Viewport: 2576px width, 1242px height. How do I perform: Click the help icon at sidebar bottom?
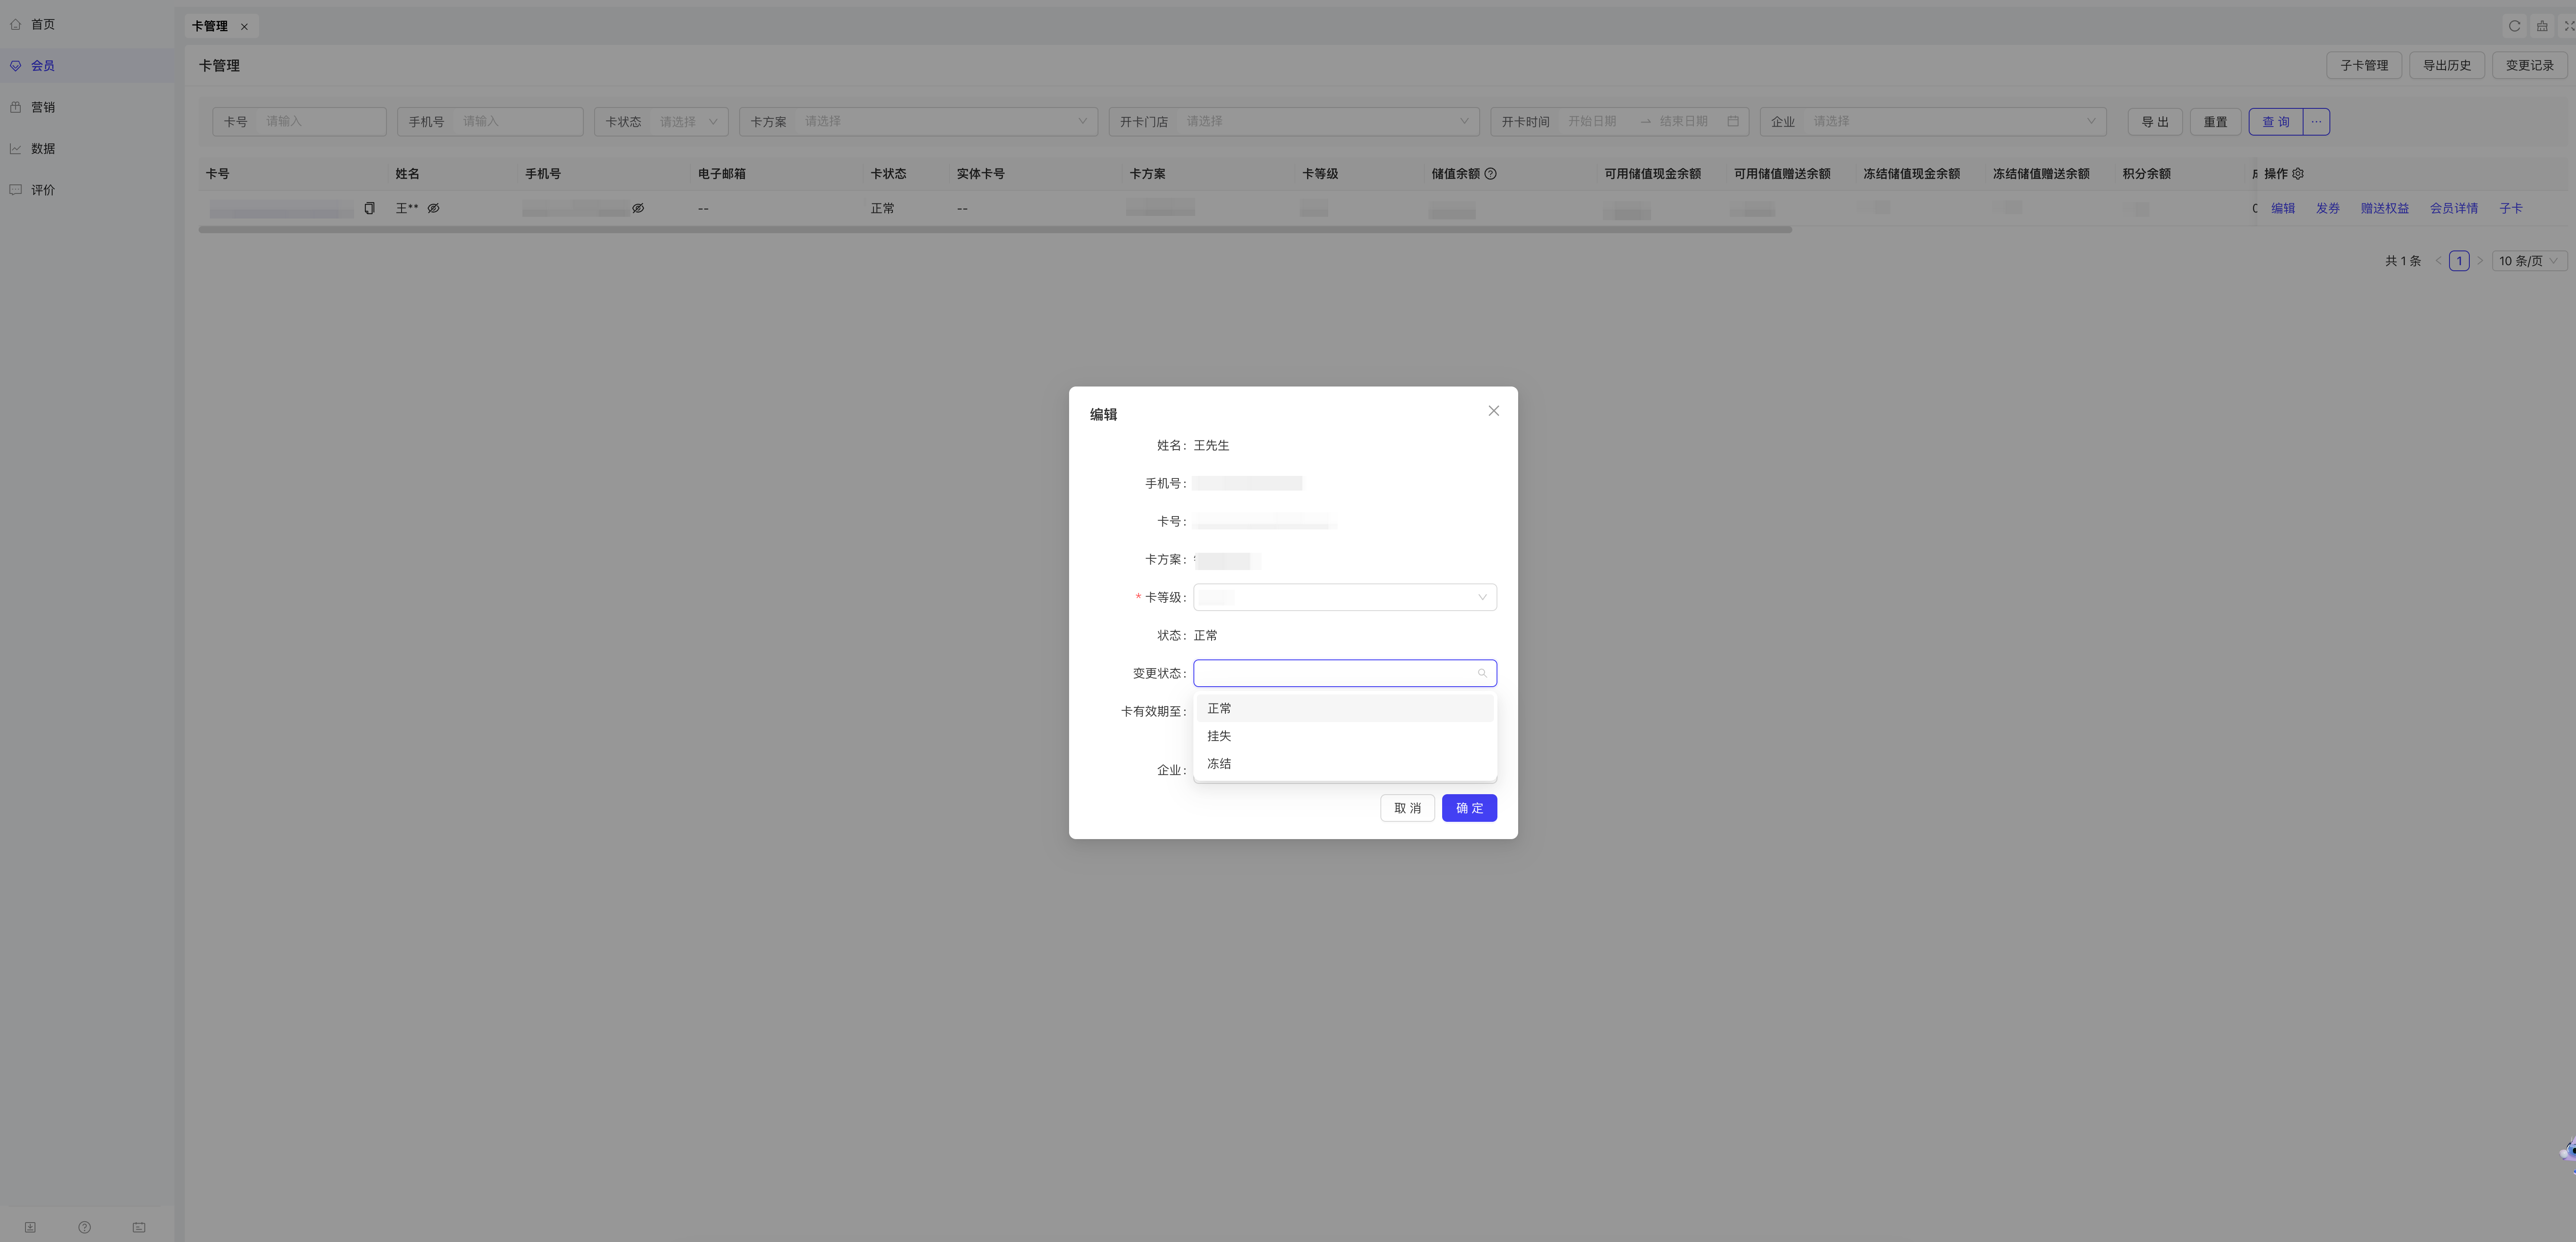click(85, 1227)
